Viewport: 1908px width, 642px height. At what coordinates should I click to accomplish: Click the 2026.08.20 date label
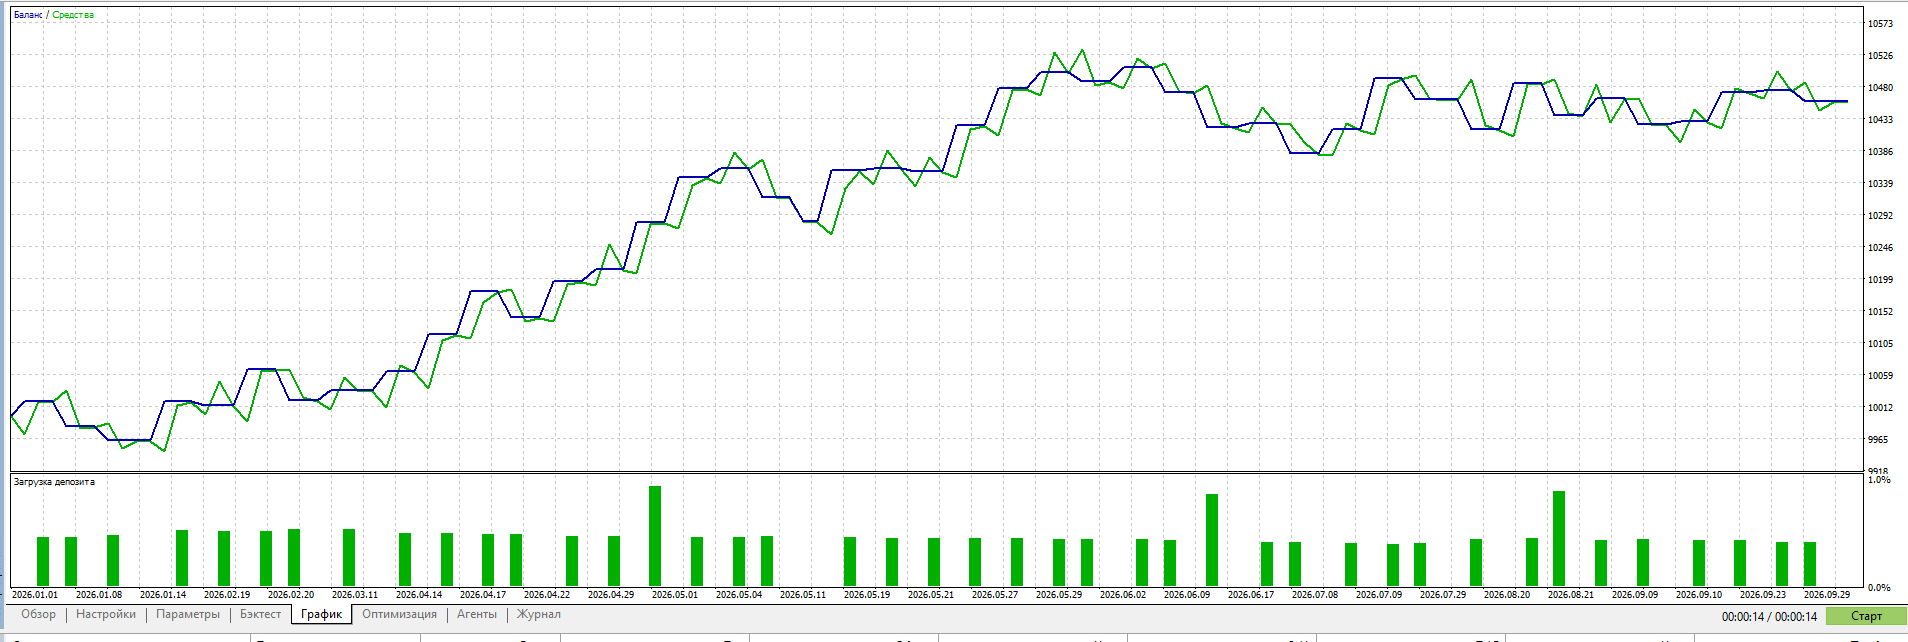[1507, 595]
